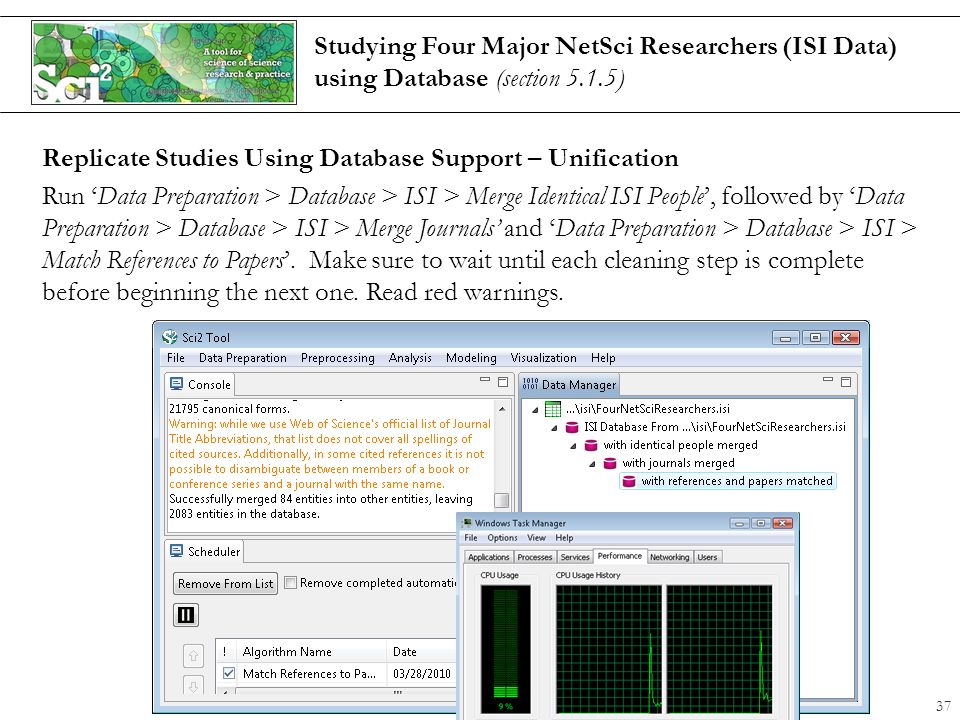
Task: Click the Scheduler panel monitor icon
Action: click(x=176, y=550)
